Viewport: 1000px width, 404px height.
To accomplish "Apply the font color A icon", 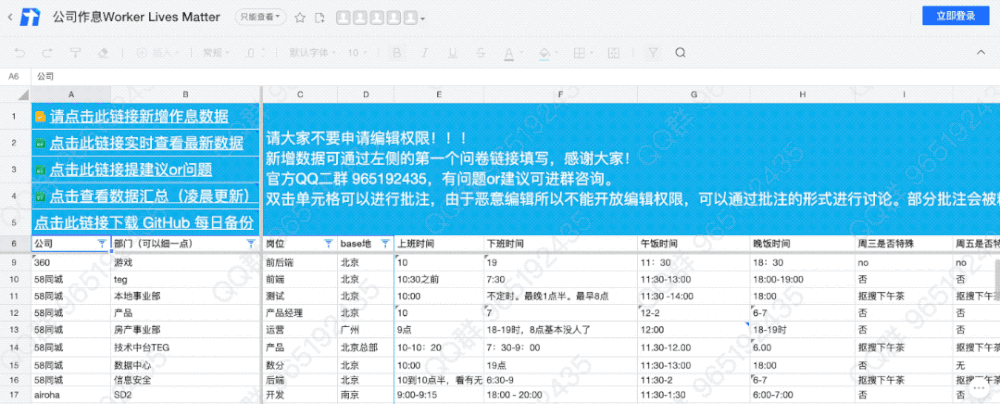I will [508, 52].
